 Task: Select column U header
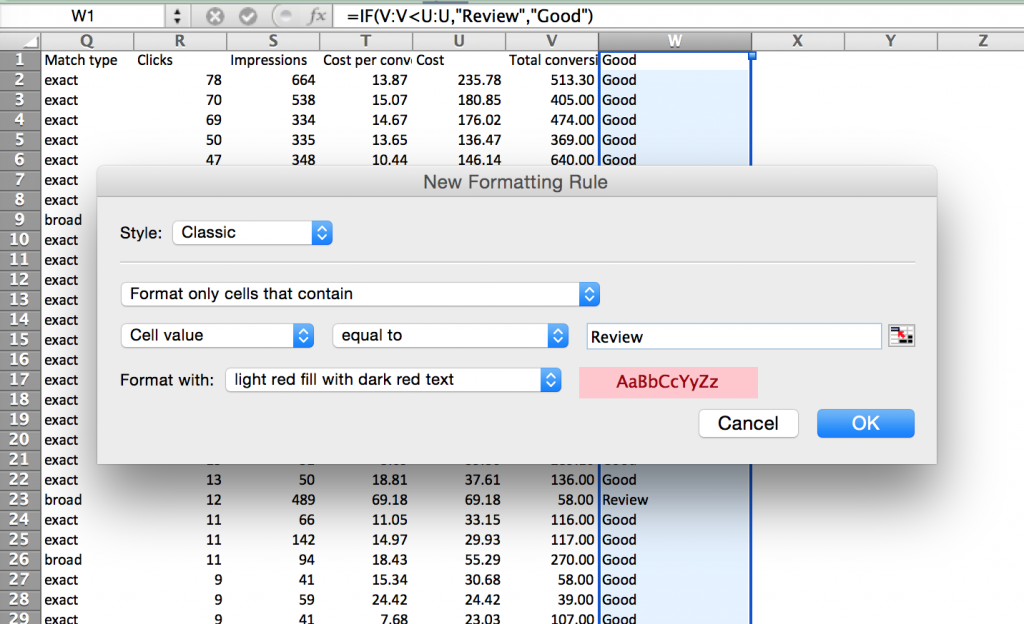click(x=459, y=41)
